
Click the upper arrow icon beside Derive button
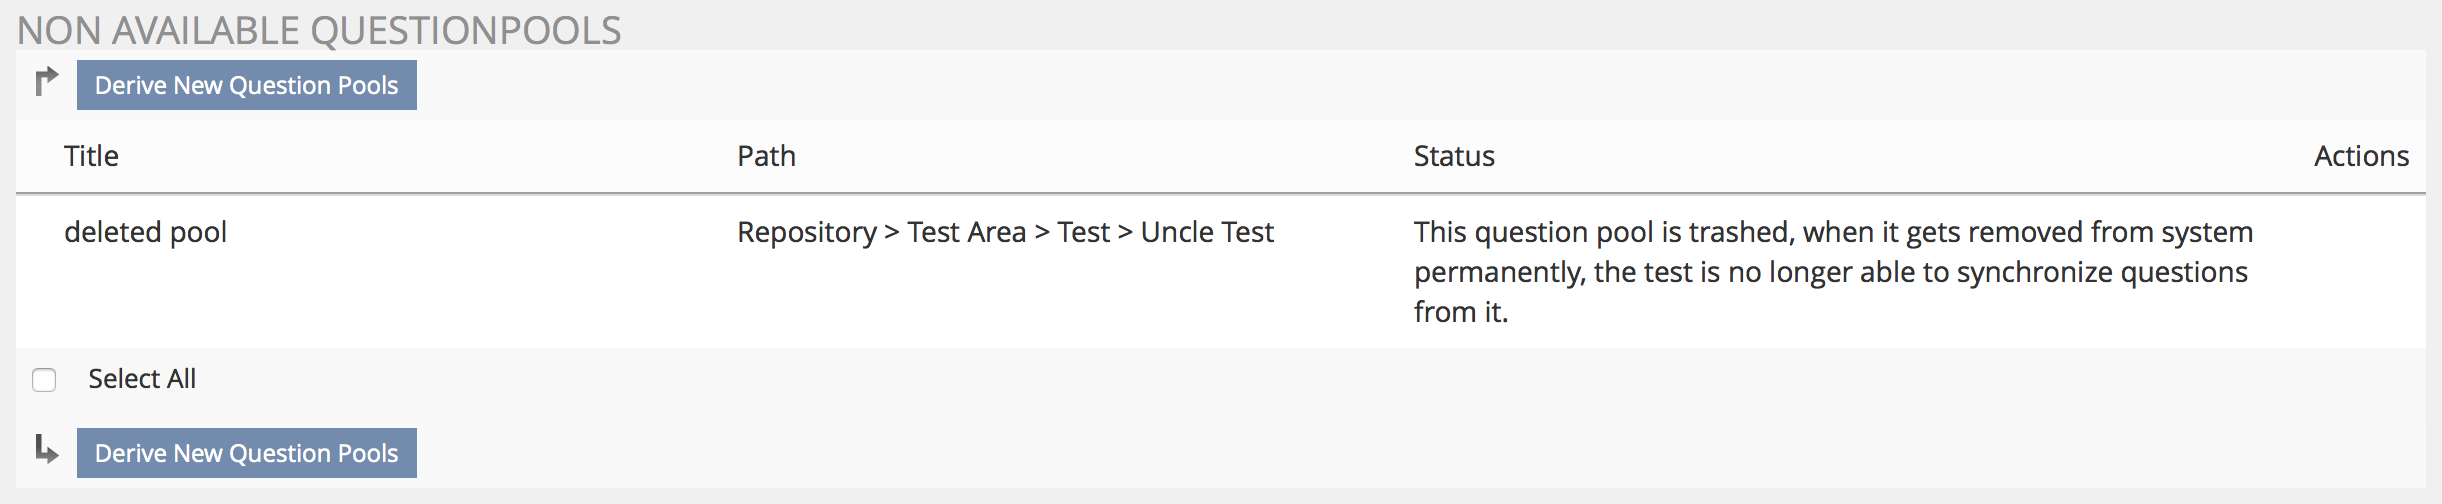tap(46, 81)
